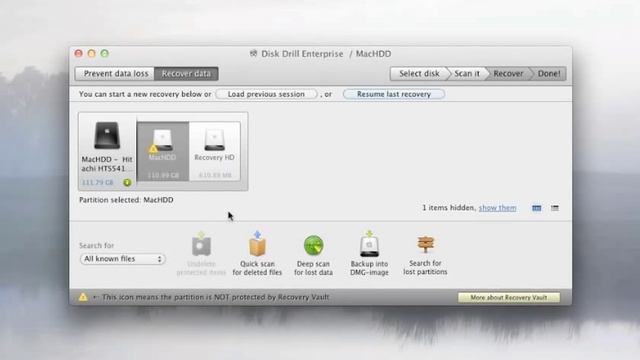
Task: Open the Recover data tab
Action: coord(186,73)
